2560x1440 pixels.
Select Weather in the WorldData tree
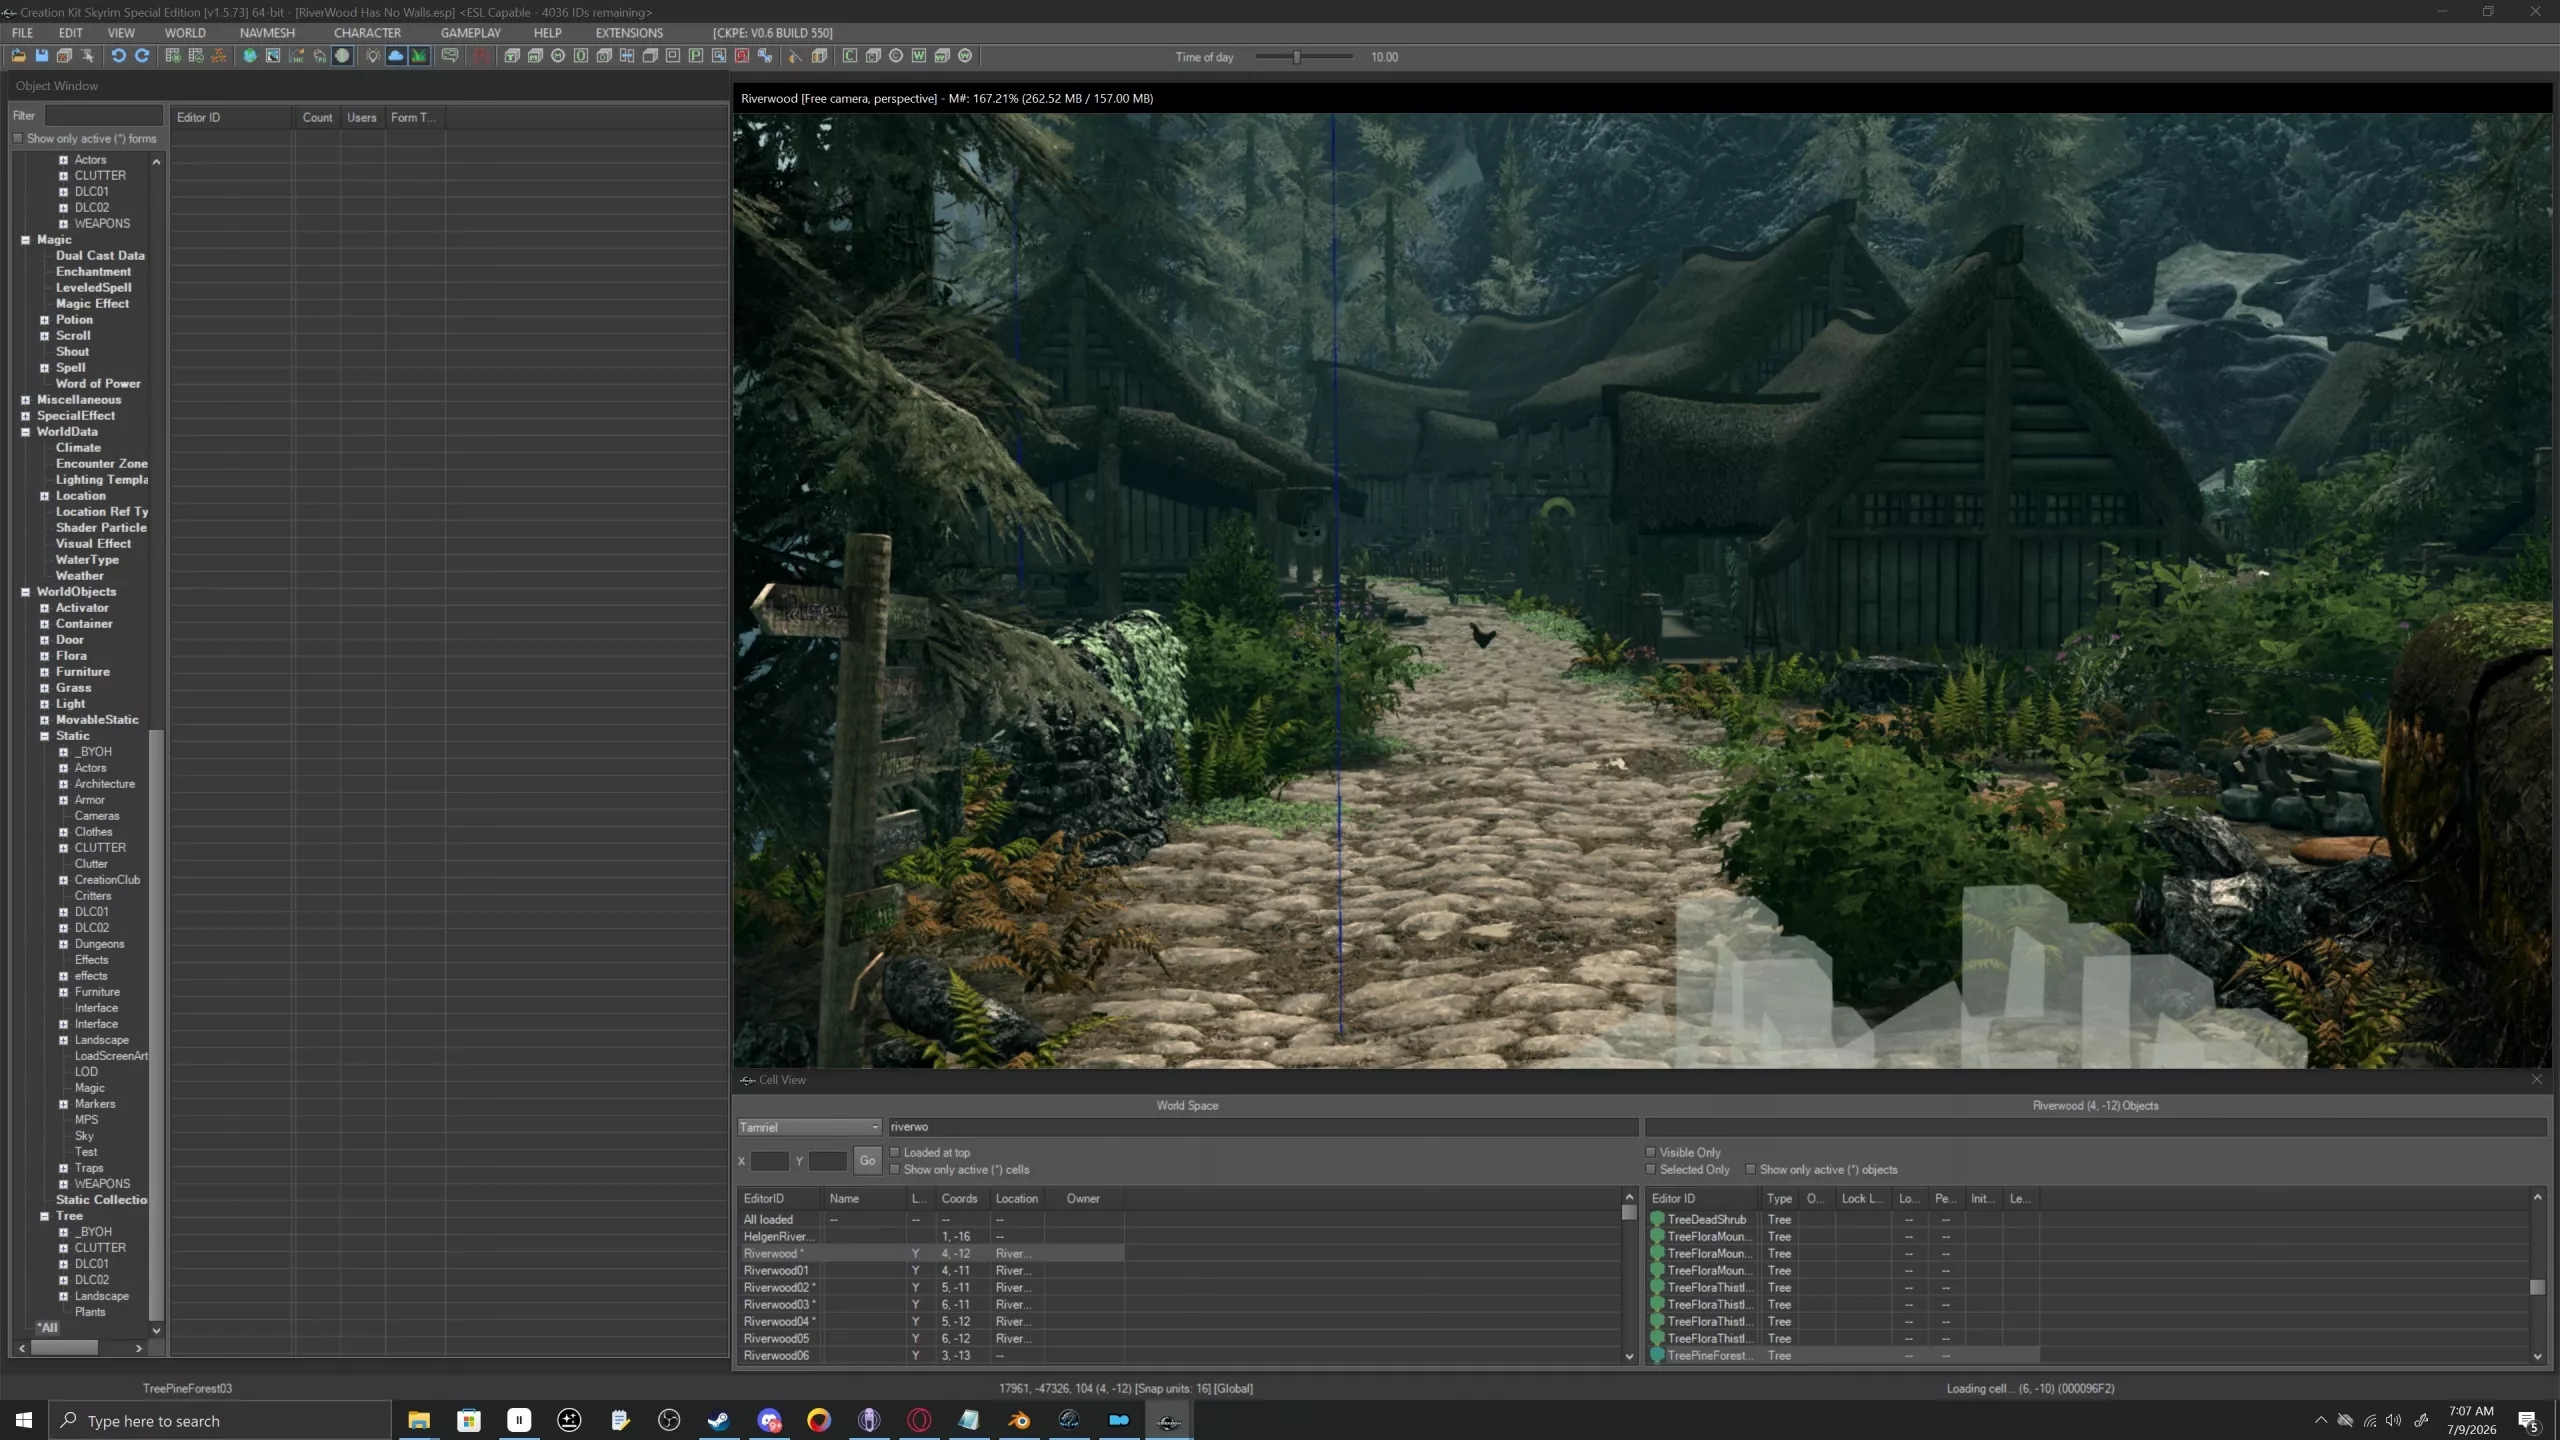coord(80,576)
